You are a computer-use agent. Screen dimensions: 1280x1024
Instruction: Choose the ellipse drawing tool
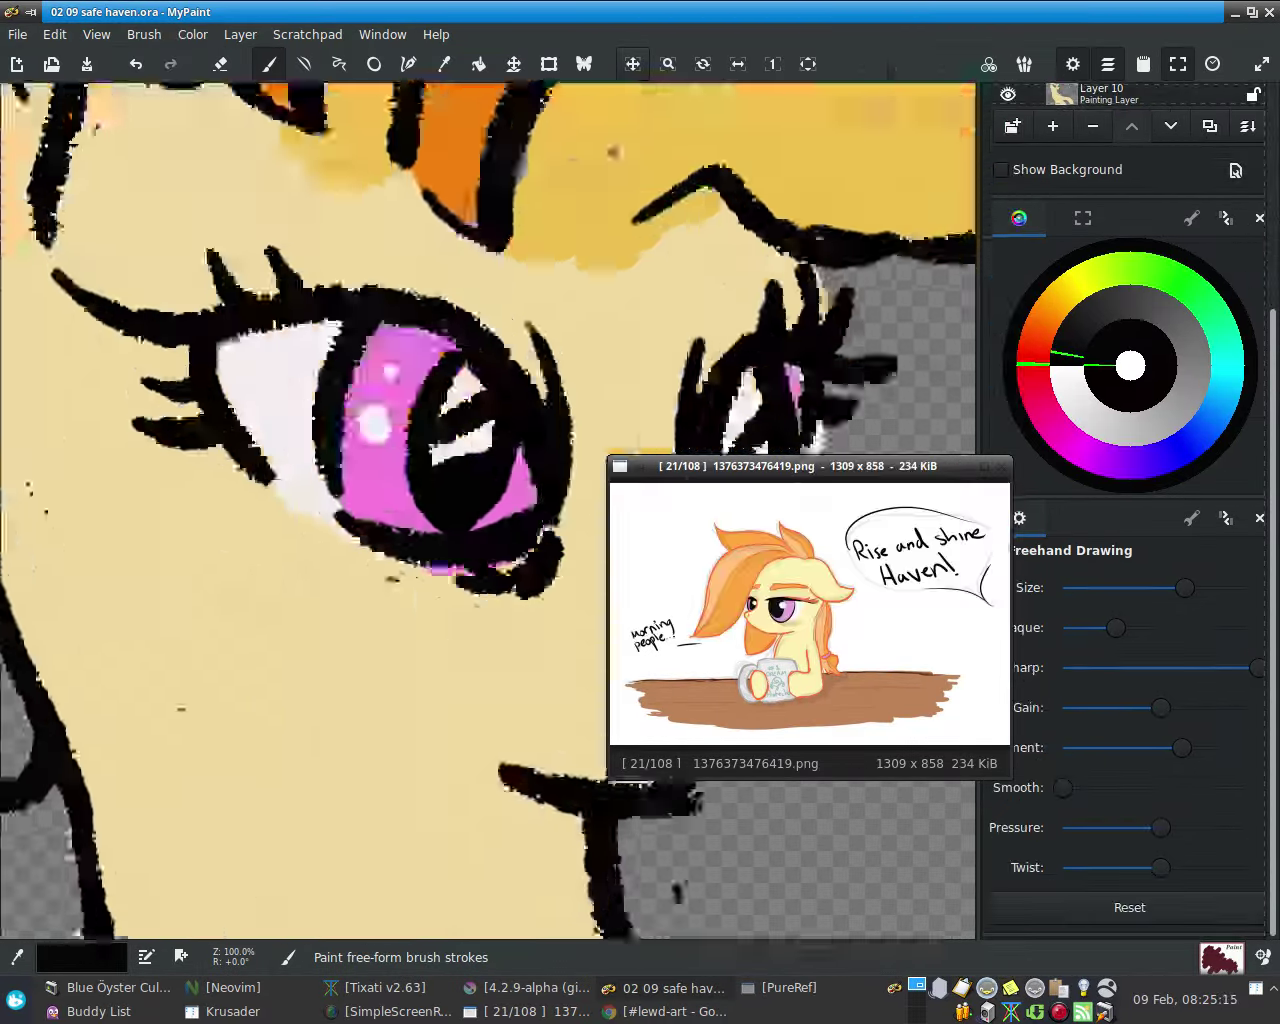click(x=374, y=64)
